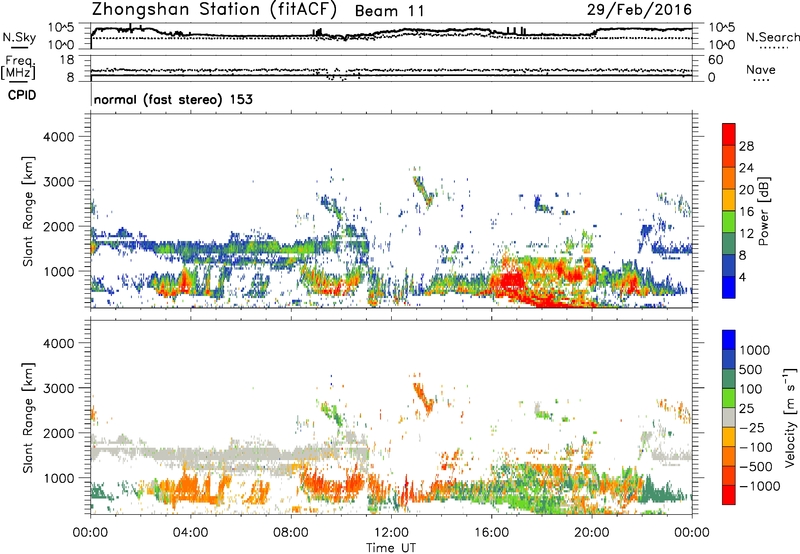Click the '10^5' left tick of noise panel

(x=61, y=28)
